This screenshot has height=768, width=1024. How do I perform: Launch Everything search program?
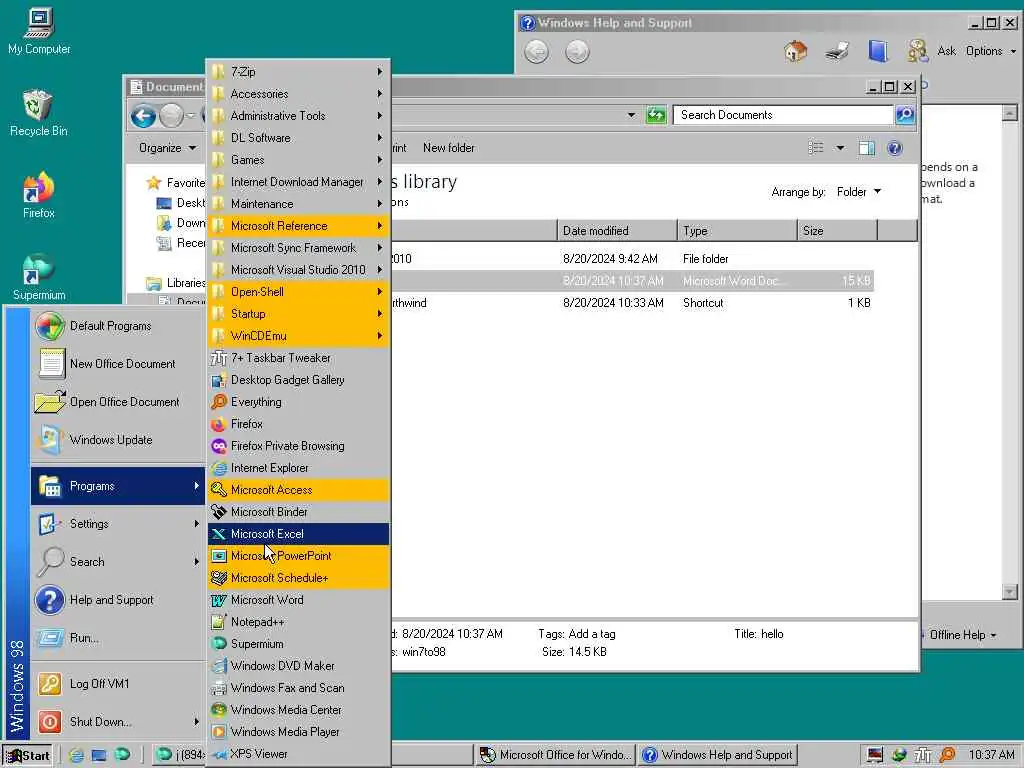point(298,402)
